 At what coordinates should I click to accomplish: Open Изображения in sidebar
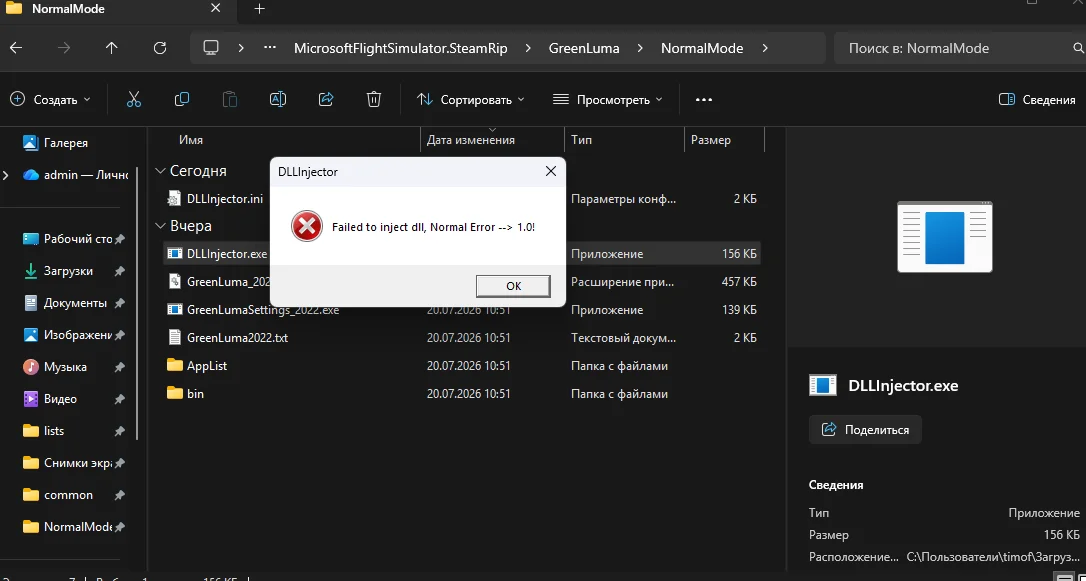[77, 335]
